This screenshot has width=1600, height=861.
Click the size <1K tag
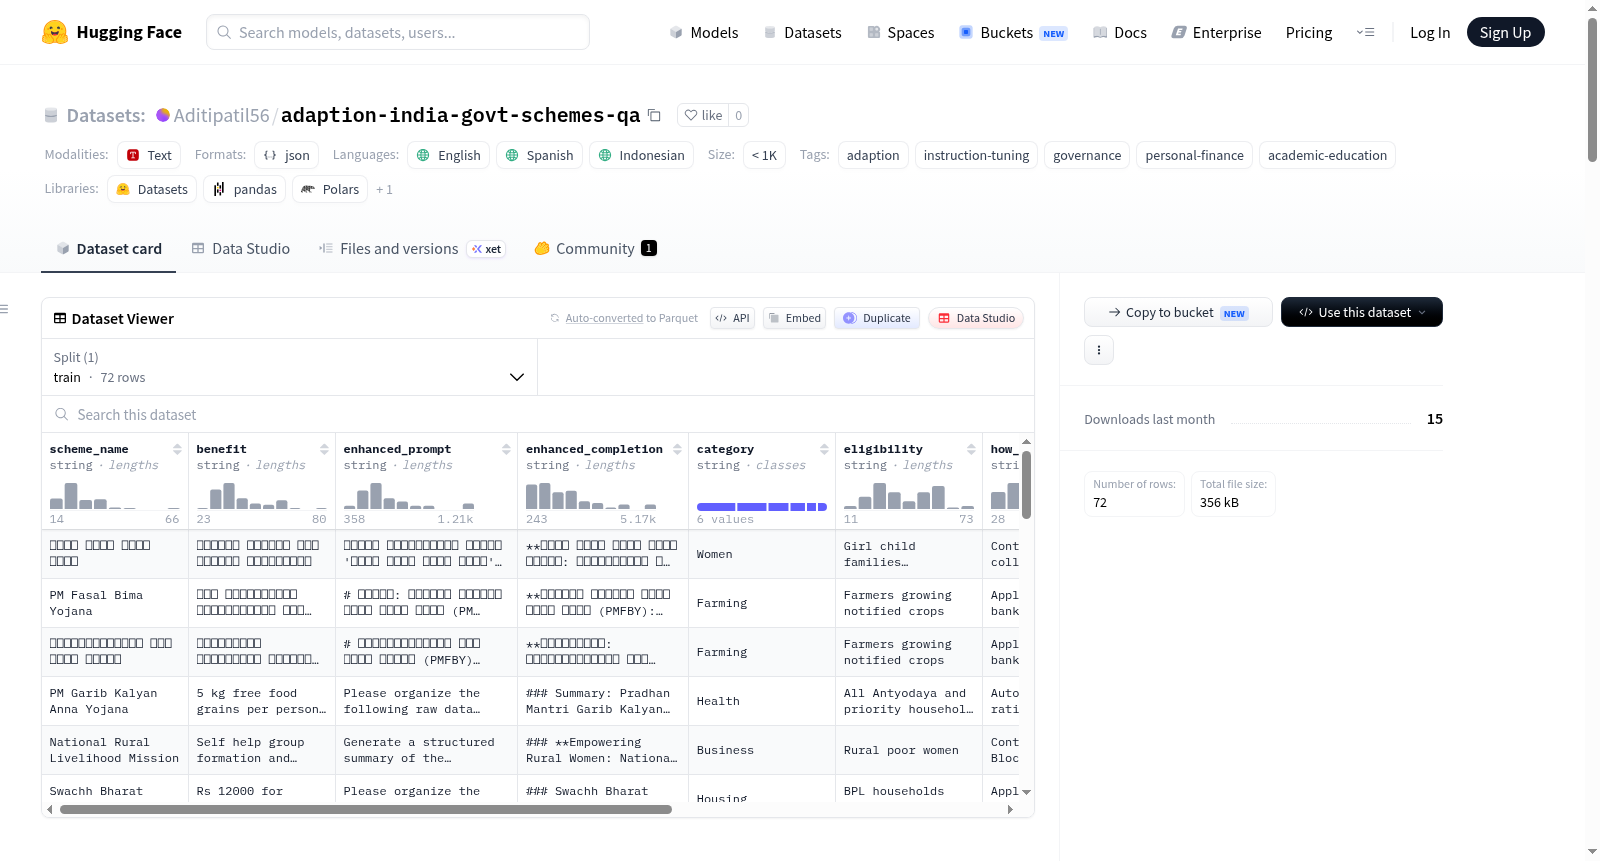tap(764, 155)
